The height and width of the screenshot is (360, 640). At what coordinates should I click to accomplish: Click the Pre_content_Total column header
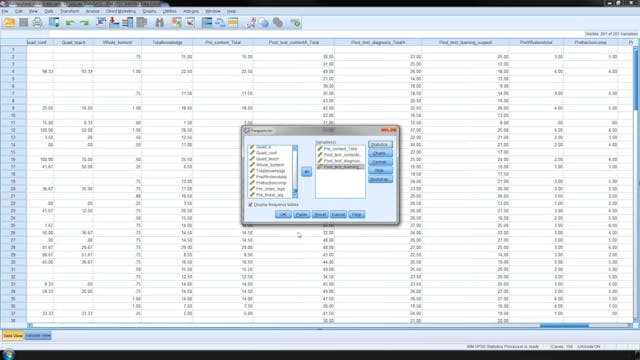[x=223, y=42]
